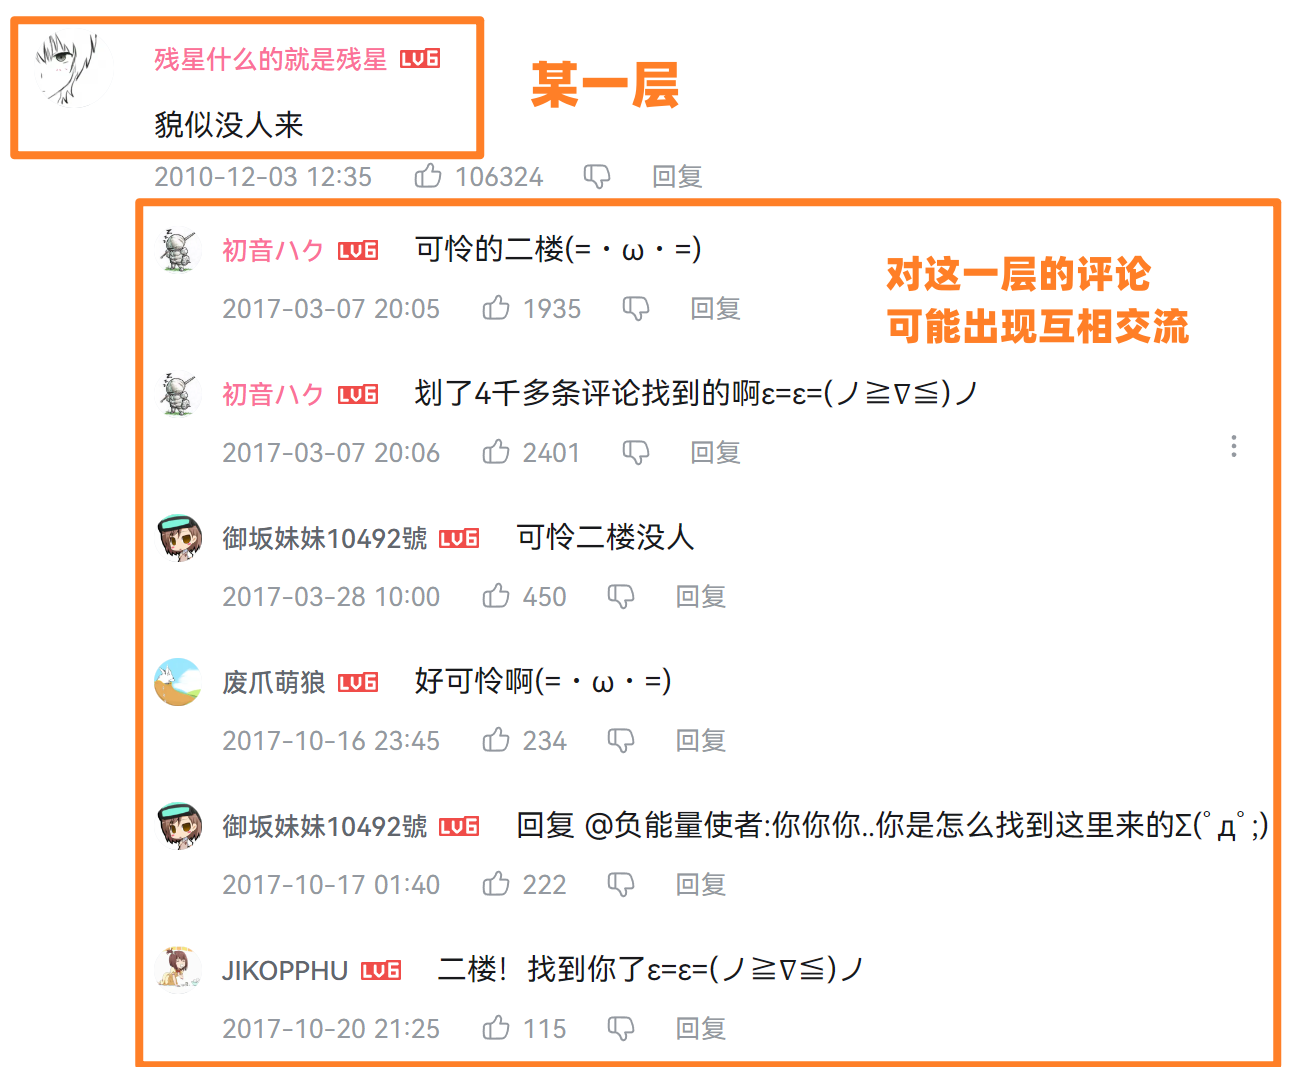1289x1067 pixels.
Task: Click 回复 under the 2017-03-07 20:05 reply
Action: 715,309
